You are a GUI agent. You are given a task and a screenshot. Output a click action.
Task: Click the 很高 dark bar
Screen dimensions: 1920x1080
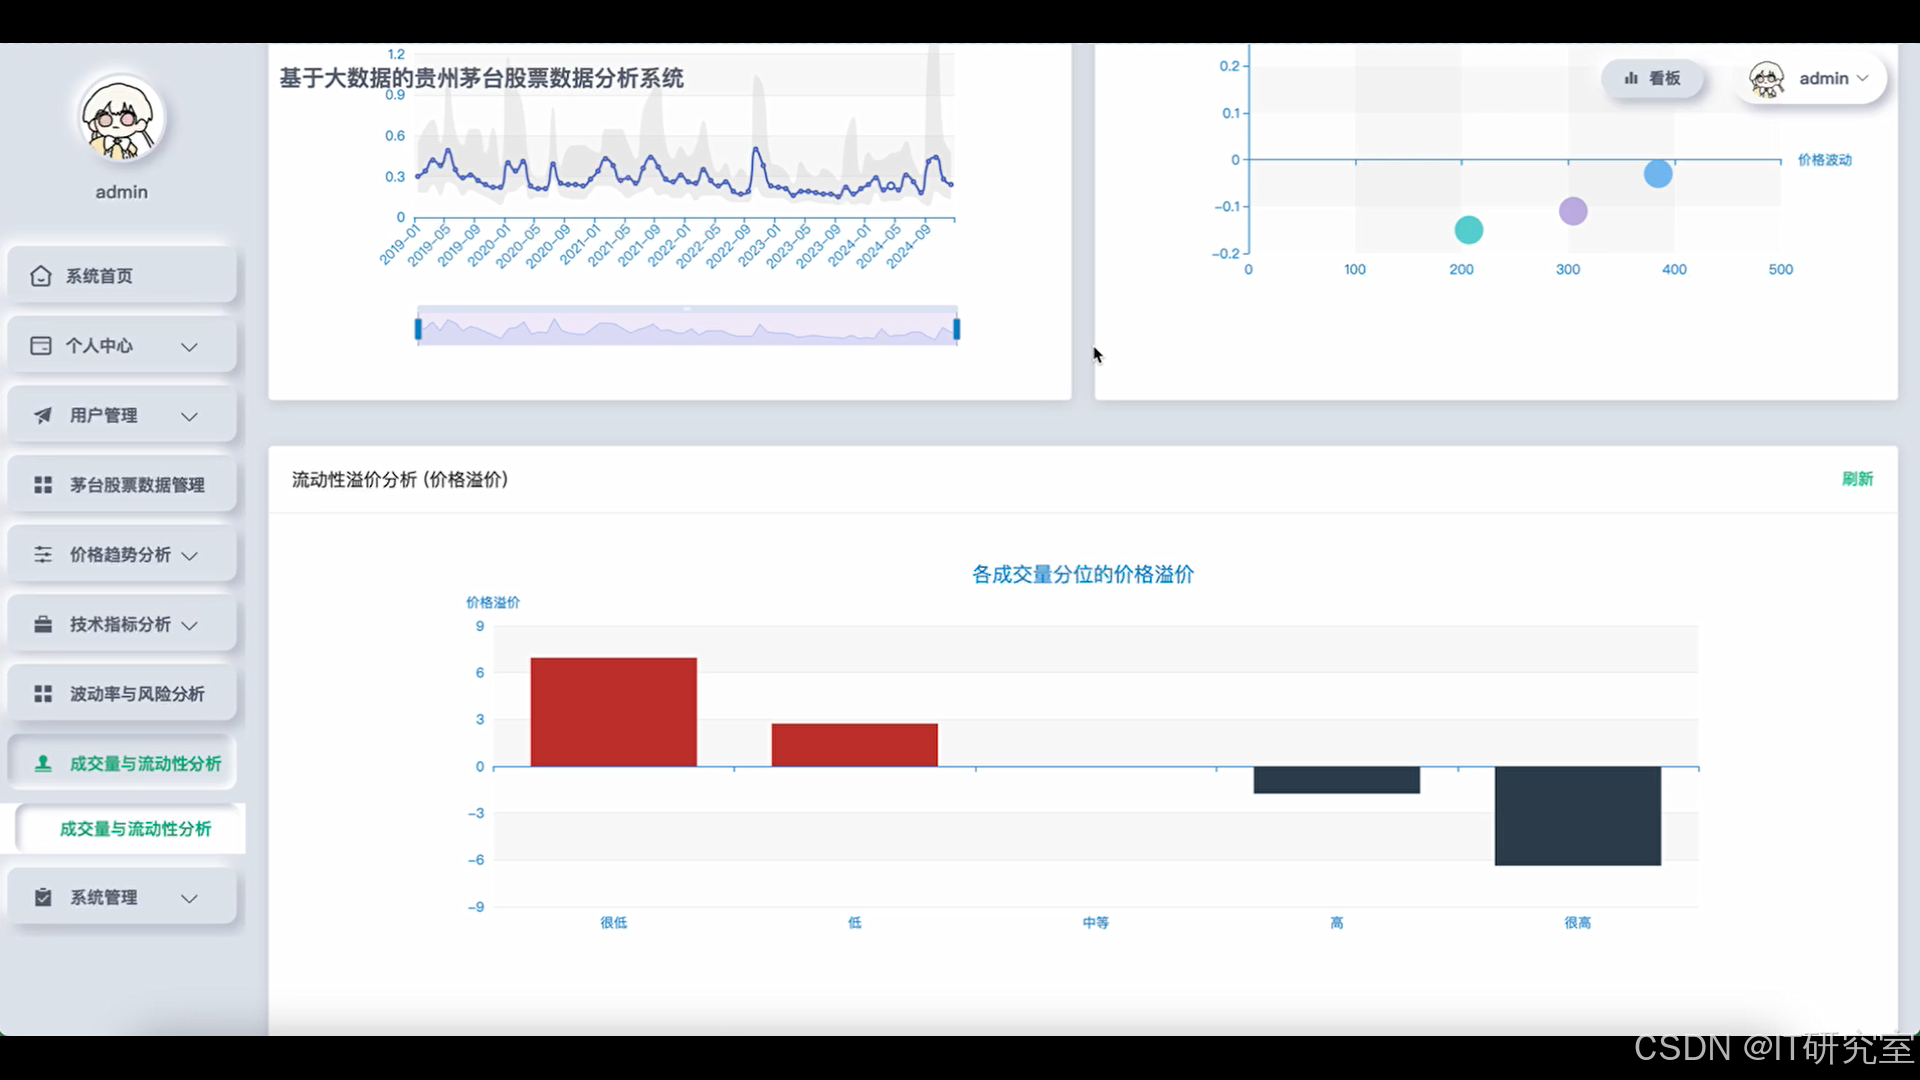click(1578, 816)
